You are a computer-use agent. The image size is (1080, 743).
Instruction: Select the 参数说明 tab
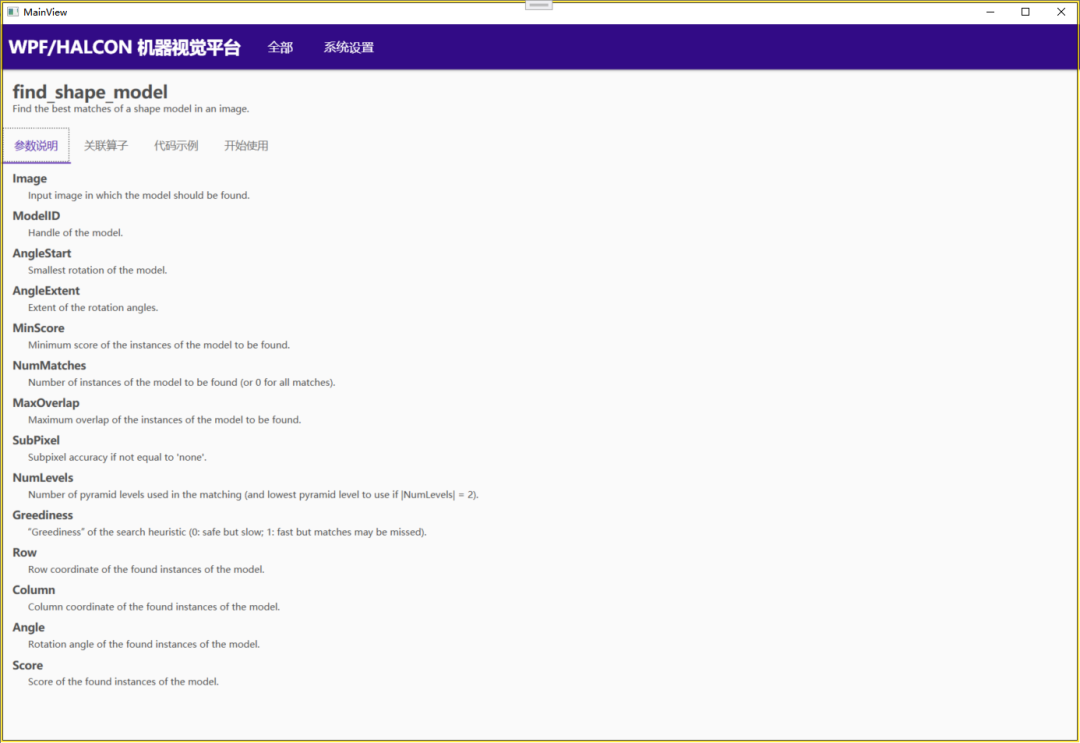pos(36,145)
